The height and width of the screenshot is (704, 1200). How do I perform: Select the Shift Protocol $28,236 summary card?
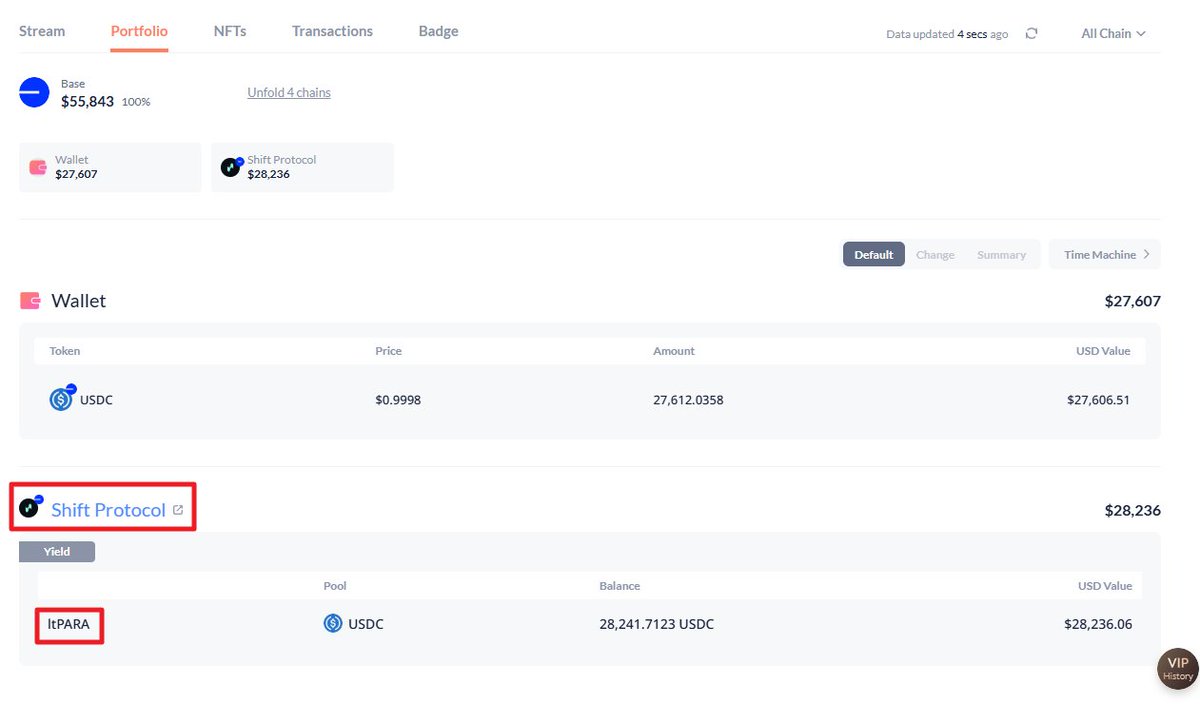(302, 167)
